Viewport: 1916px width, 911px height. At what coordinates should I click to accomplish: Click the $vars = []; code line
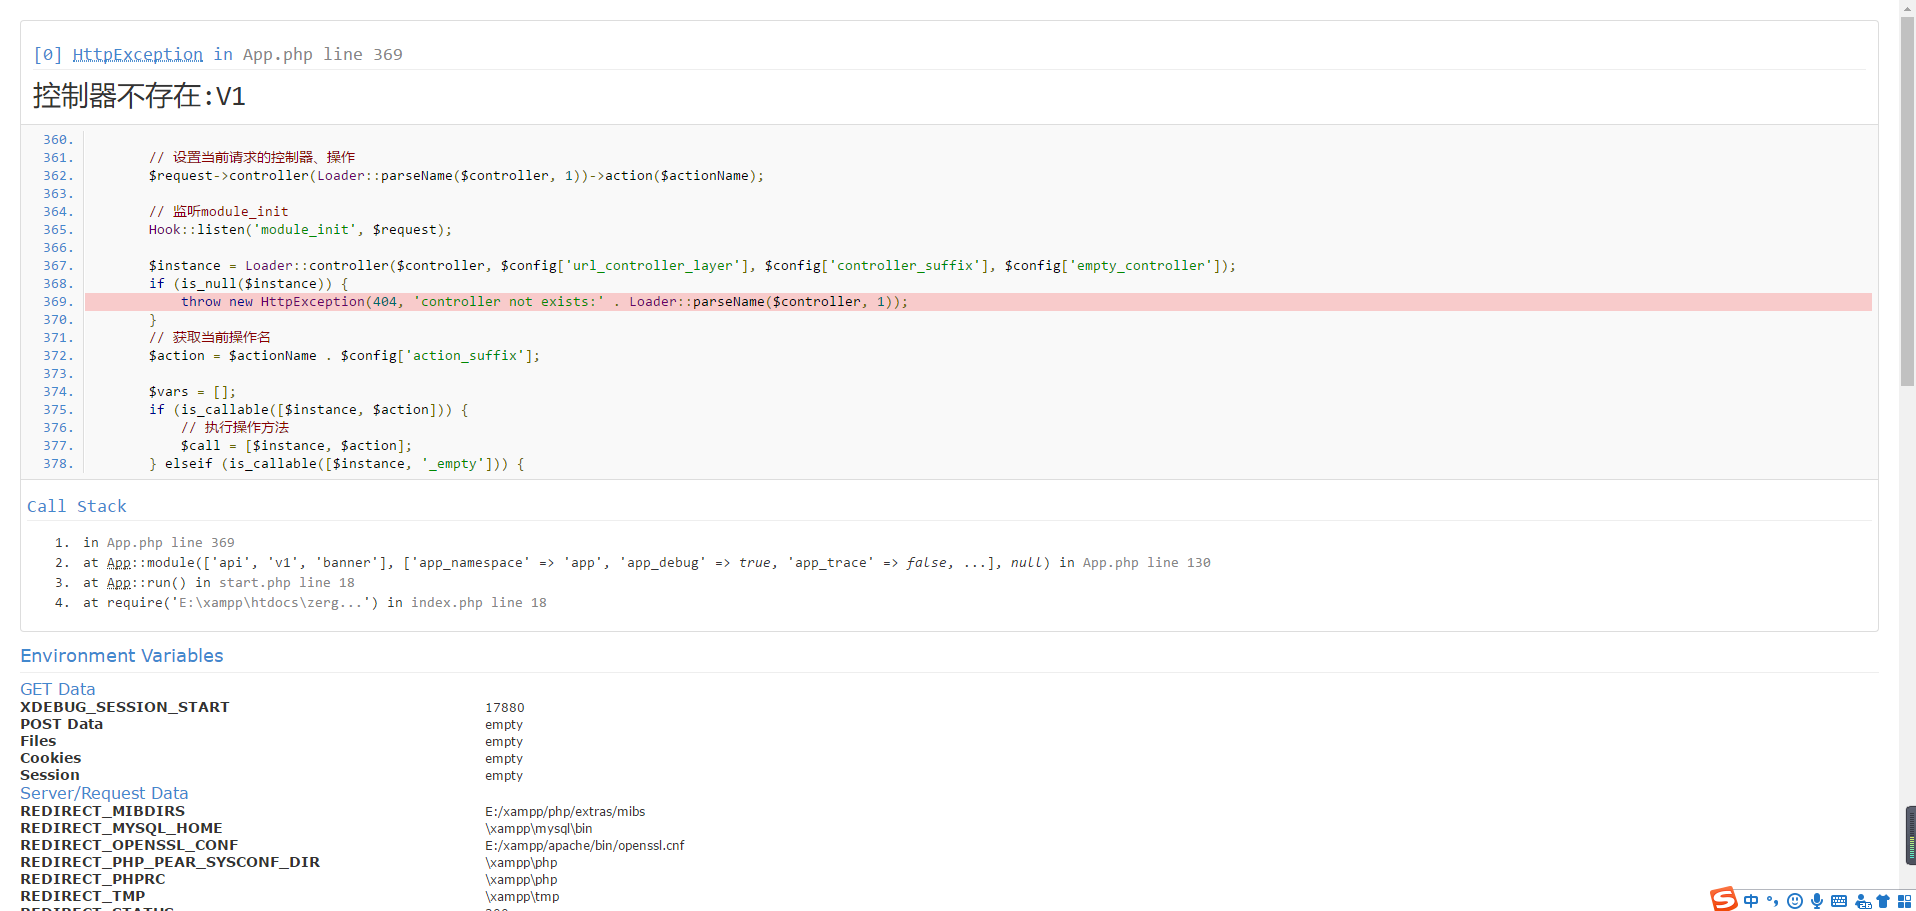coord(192,392)
